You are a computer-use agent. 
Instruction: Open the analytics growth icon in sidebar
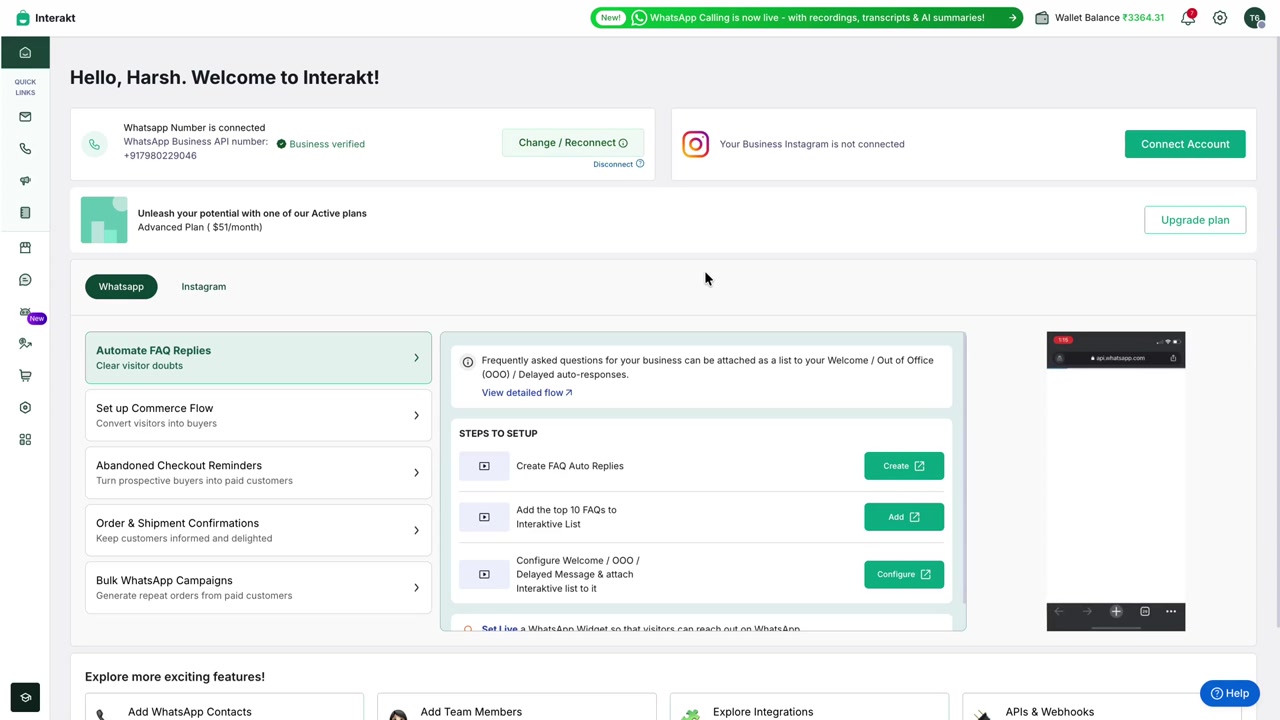25,344
